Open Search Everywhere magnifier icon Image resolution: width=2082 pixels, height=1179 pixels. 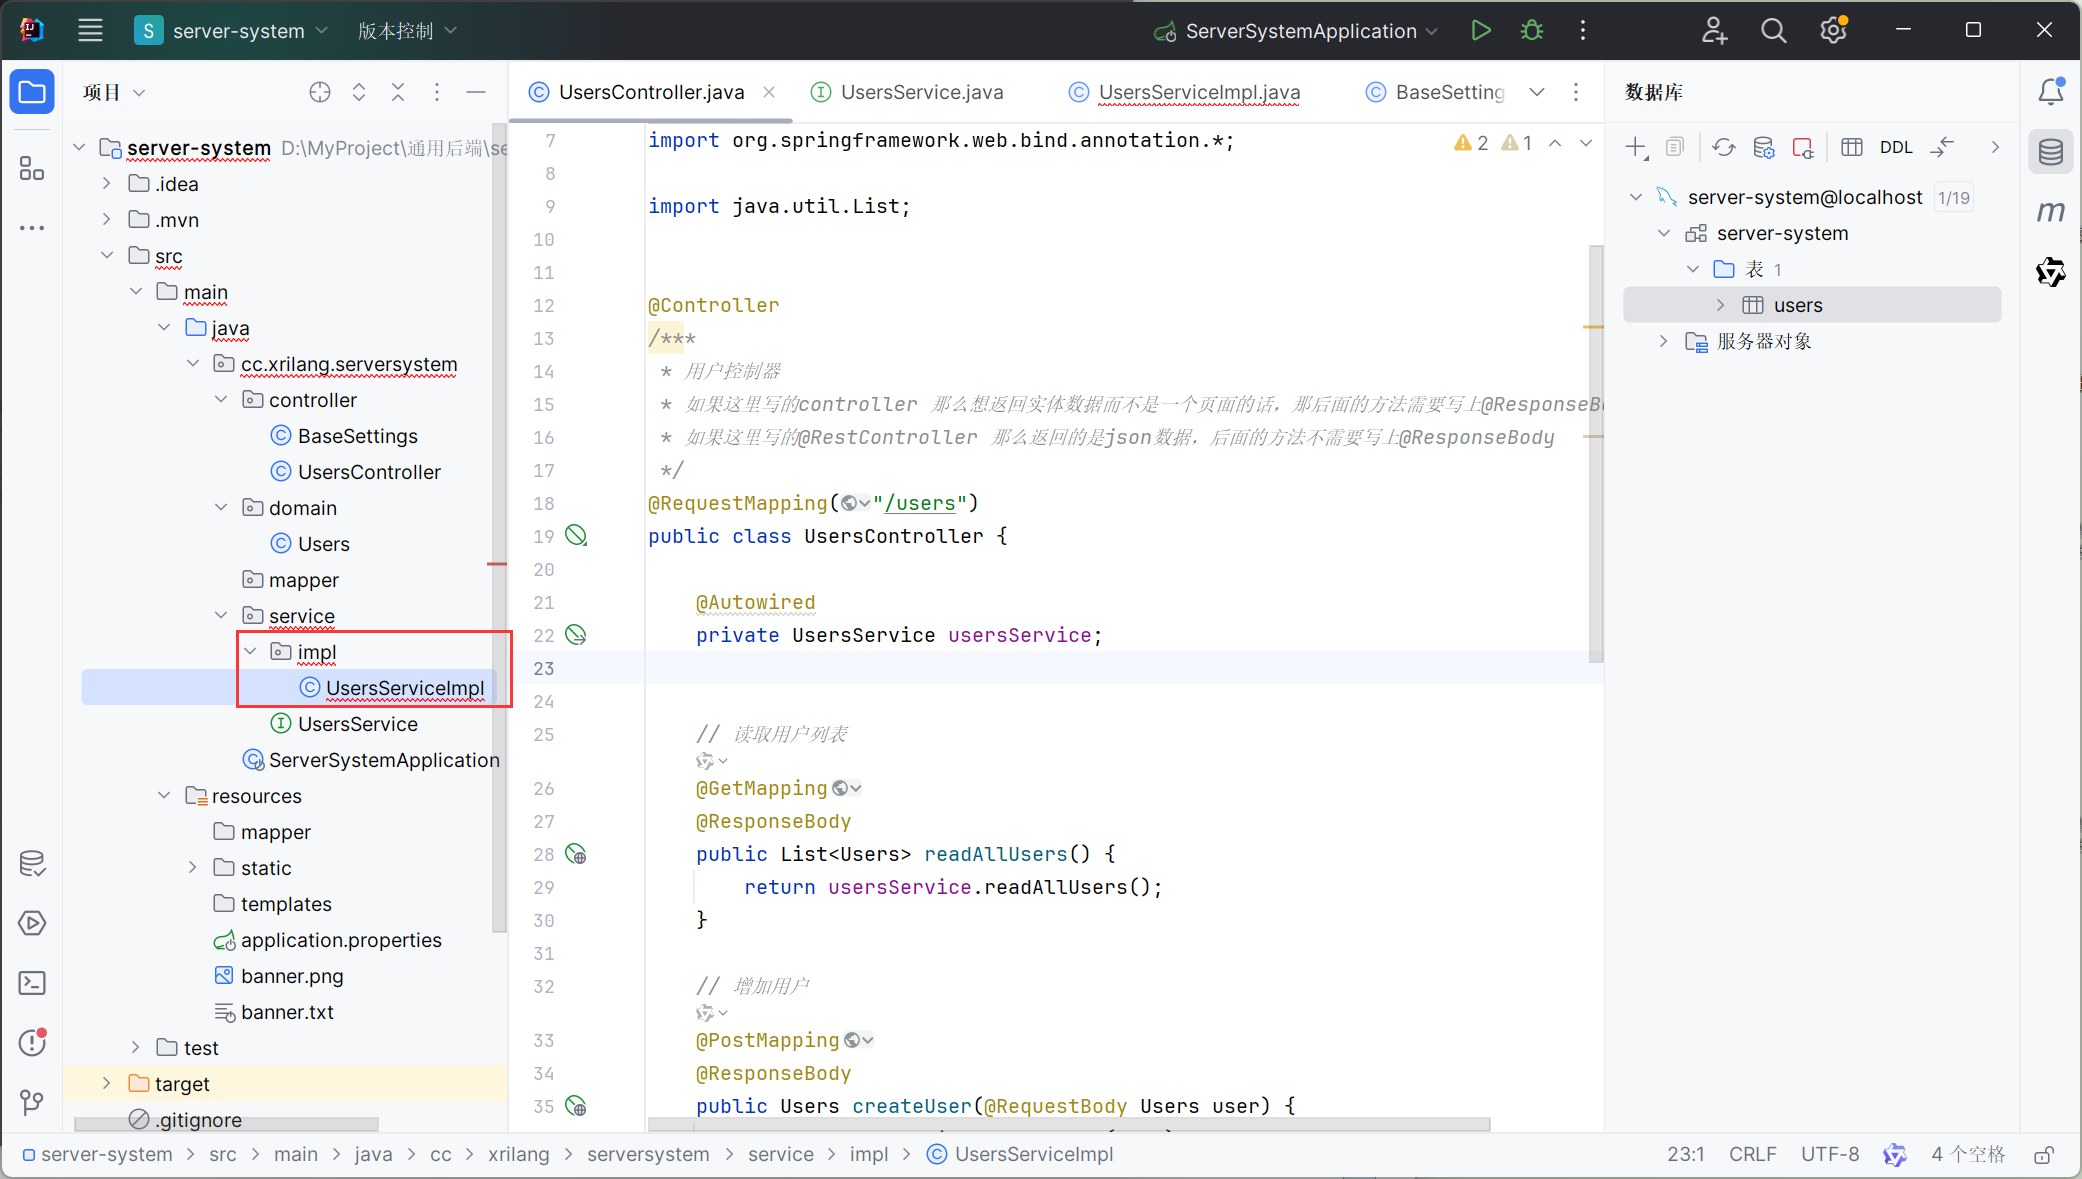click(x=1774, y=31)
